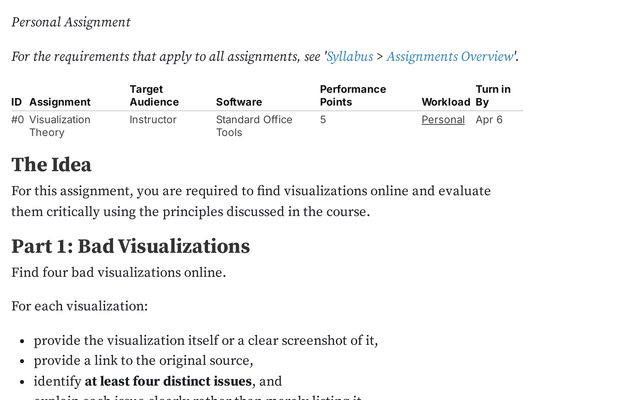This screenshot has height=400, width=640.
Task: Click the Performance Points column header
Action: point(352,96)
